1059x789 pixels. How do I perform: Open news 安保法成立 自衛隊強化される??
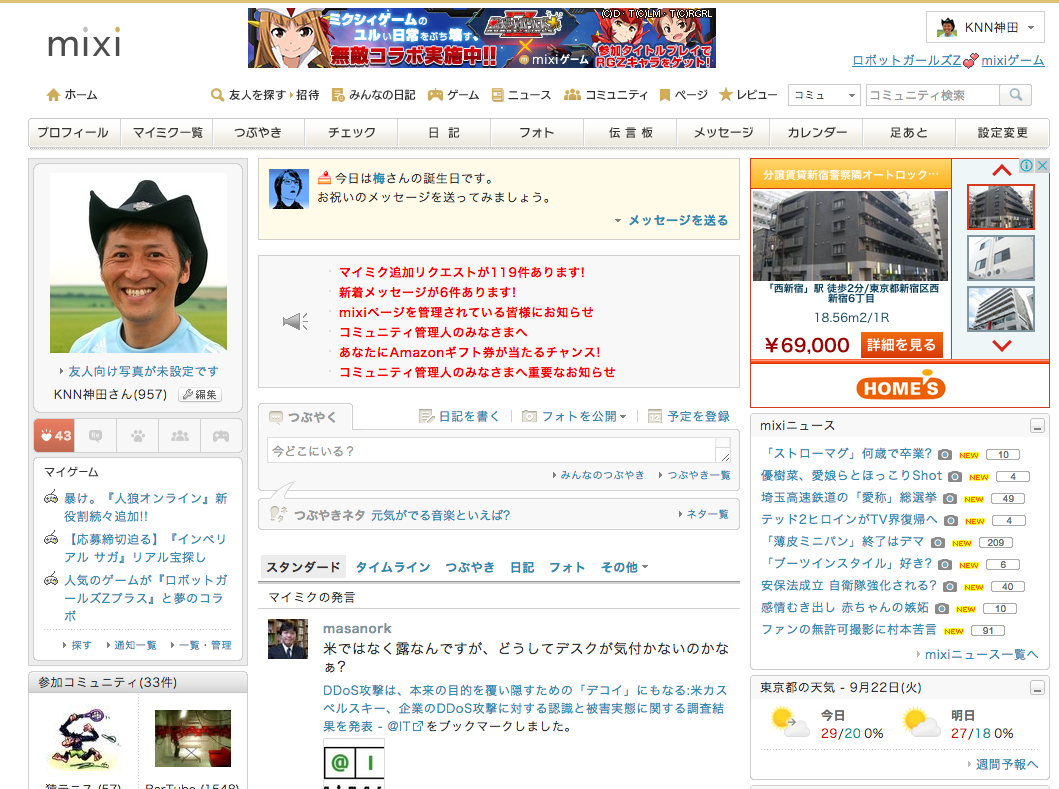tap(849, 585)
